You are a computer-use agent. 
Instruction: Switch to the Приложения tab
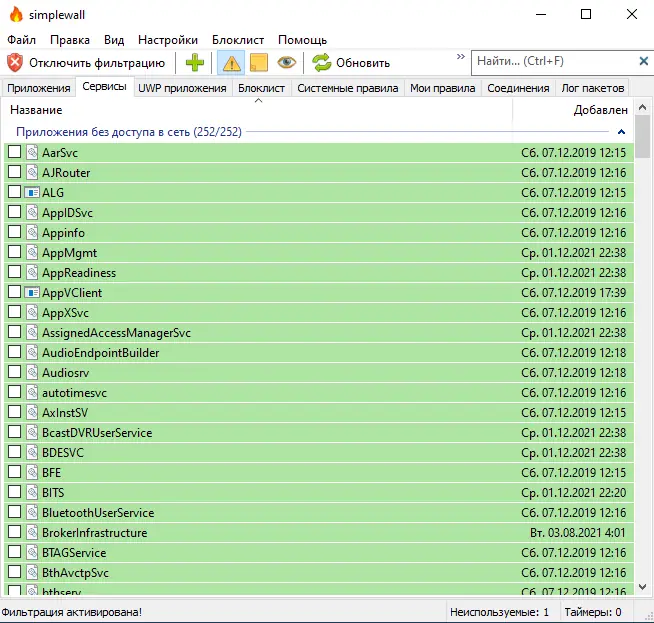tap(39, 88)
